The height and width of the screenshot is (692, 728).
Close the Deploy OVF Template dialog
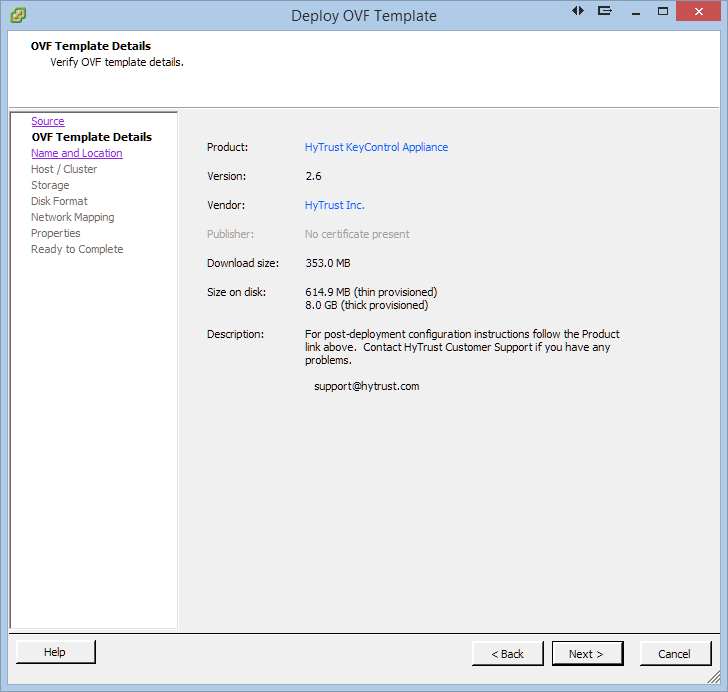click(698, 12)
